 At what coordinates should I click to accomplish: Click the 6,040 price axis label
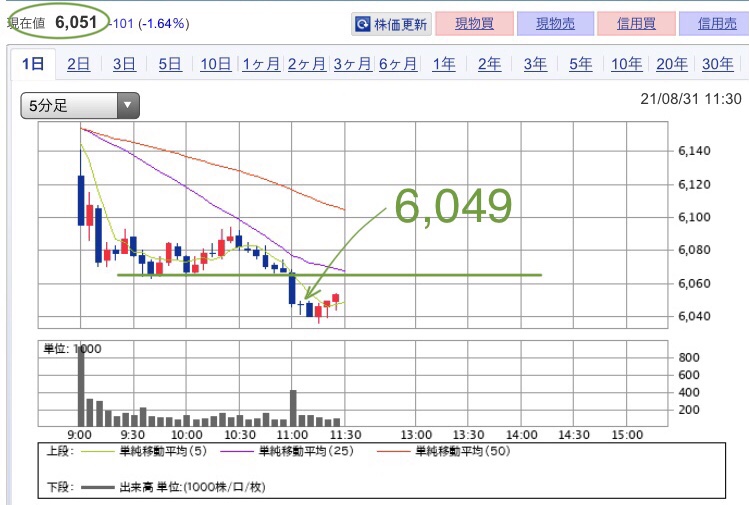tap(694, 316)
